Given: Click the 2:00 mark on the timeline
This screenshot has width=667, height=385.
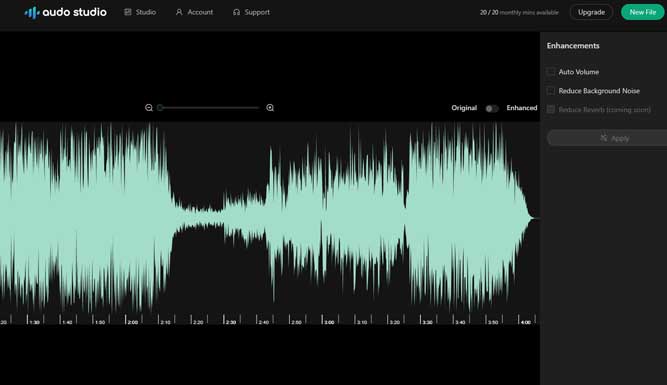Looking at the screenshot, I should click(133, 322).
